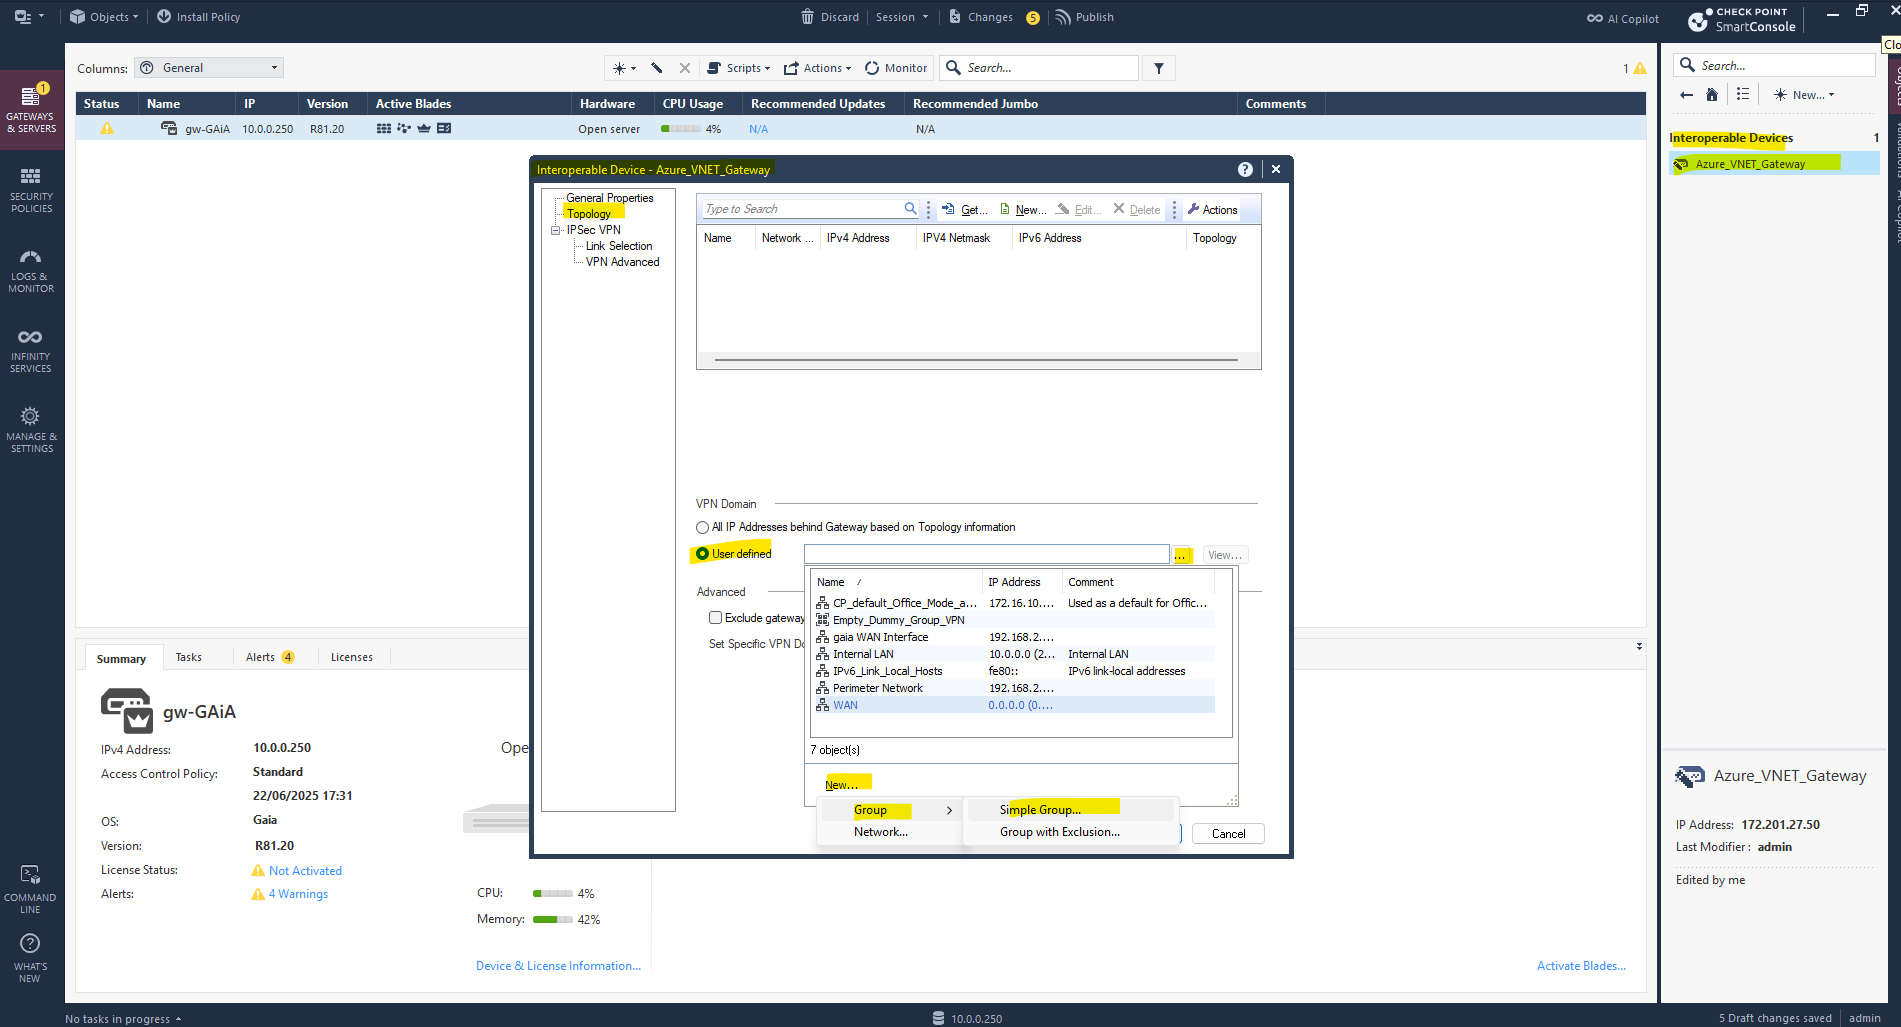
Task: Open Logs & Monitor view
Action: click(x=31, y=270)
